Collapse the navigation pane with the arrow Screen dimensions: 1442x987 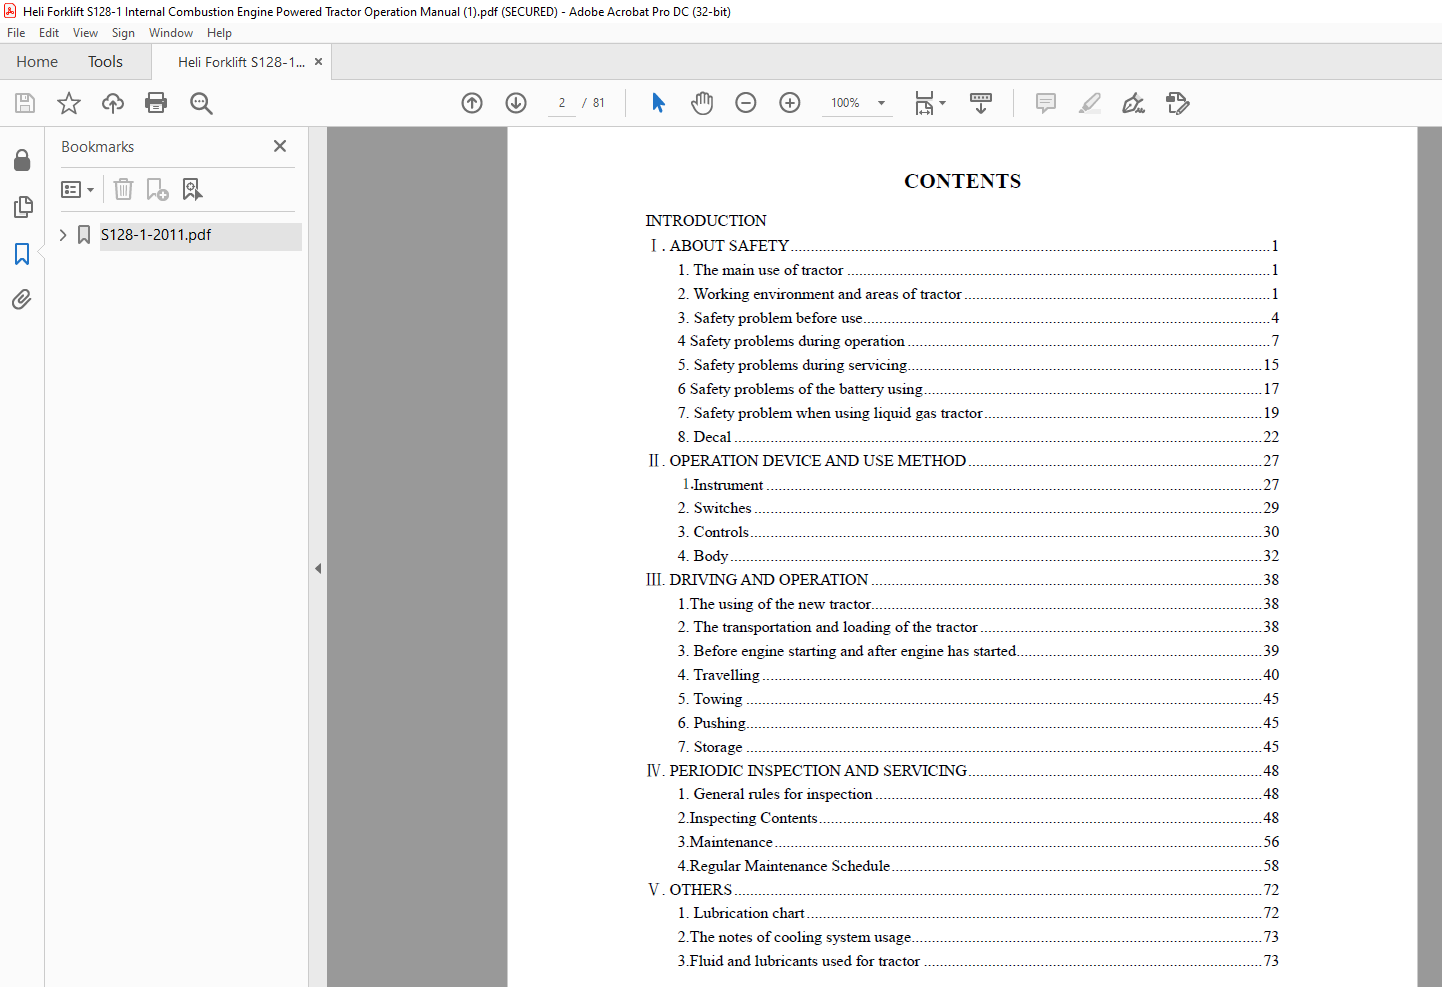[318, 568]
